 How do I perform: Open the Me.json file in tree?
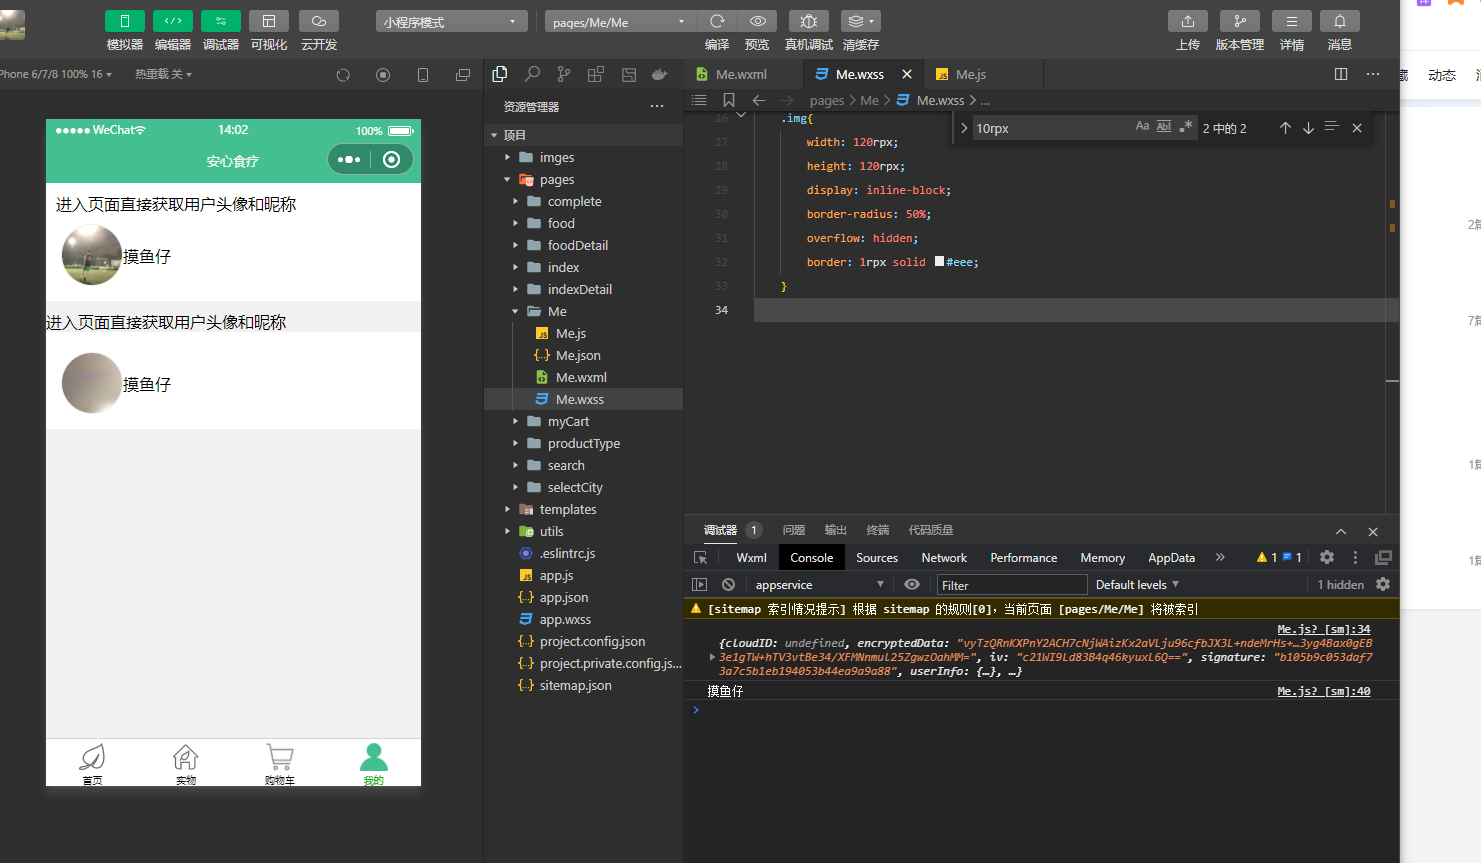[578, 355]
